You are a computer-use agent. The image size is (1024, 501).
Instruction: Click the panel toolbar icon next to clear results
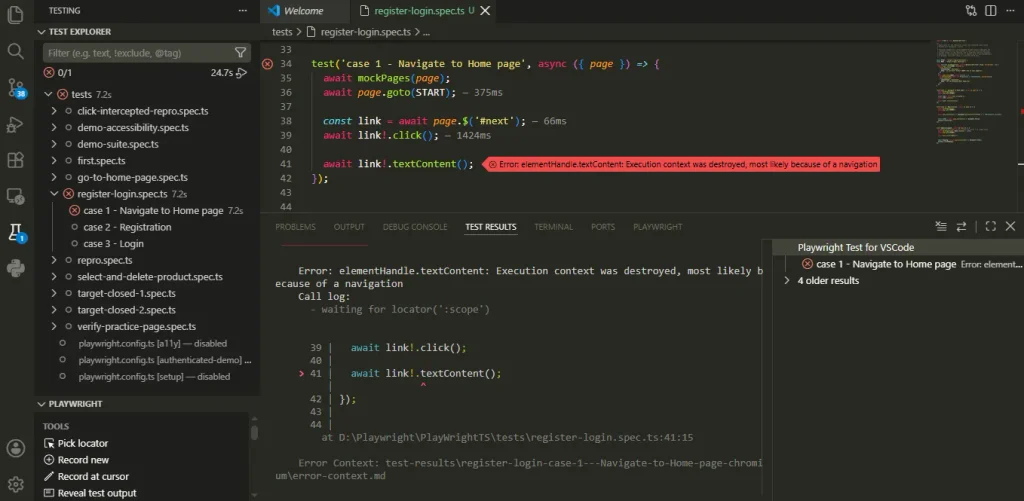[961, 227]
